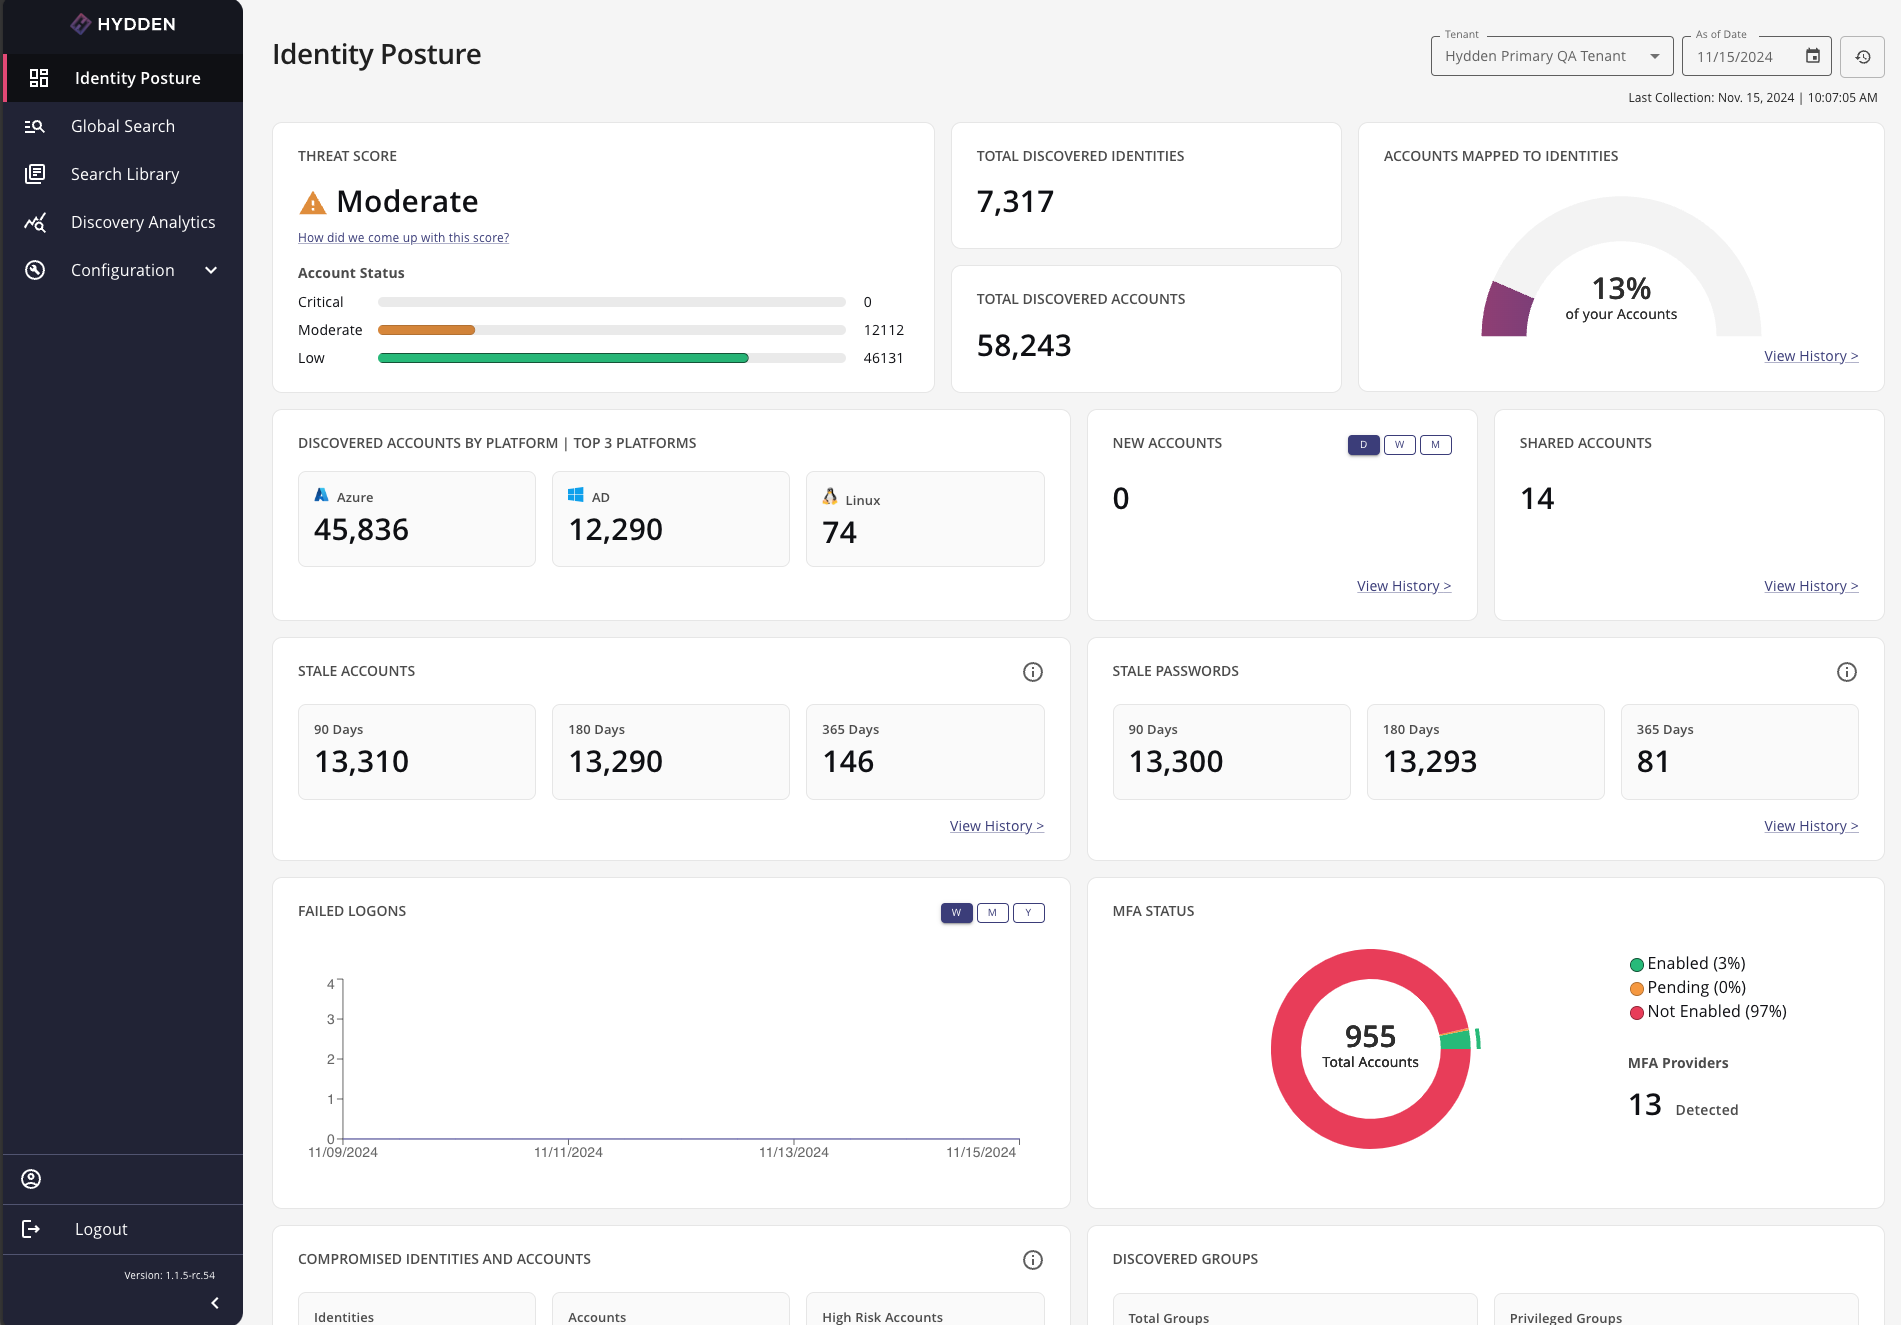1901x1325 pixels.
Task: Click the Stale Accounts 90 Days card
Action: pyautogui.click(x=417, y=752)
